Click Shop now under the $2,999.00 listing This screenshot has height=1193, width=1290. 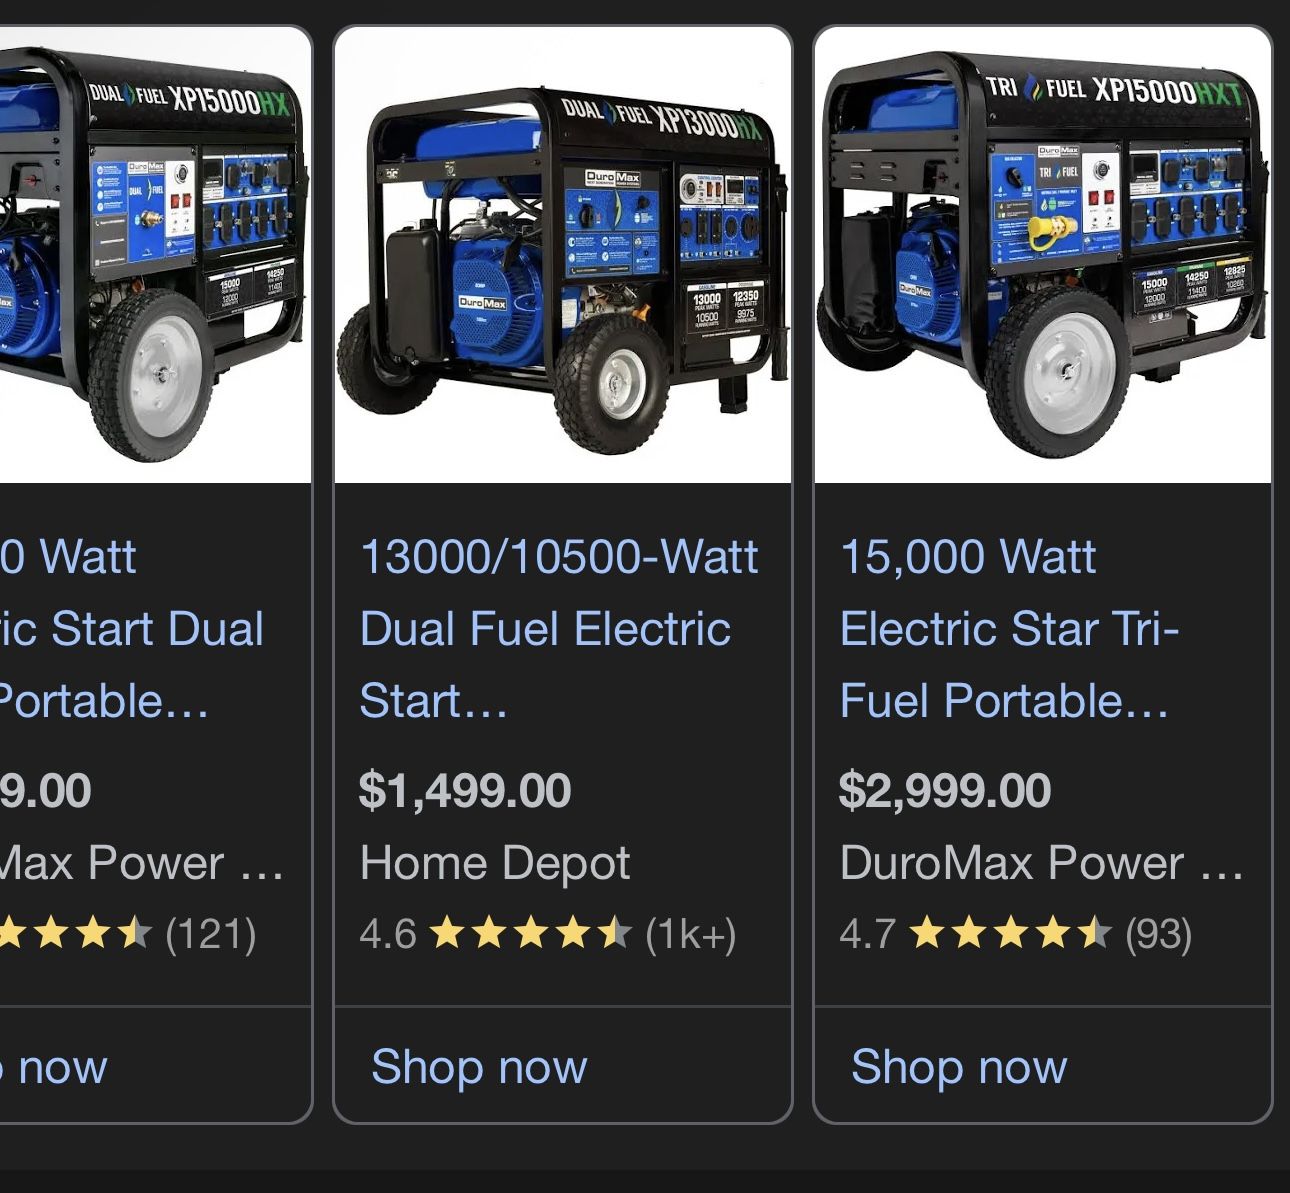tap(959, 1066)
